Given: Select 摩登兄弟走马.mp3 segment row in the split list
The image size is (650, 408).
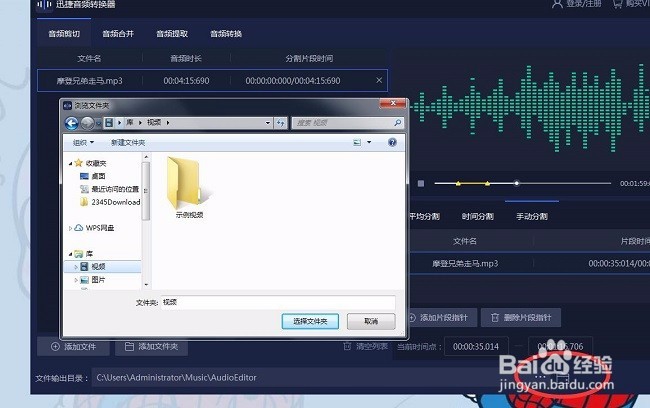Looking at the screenshot, I should click(530, 263).
